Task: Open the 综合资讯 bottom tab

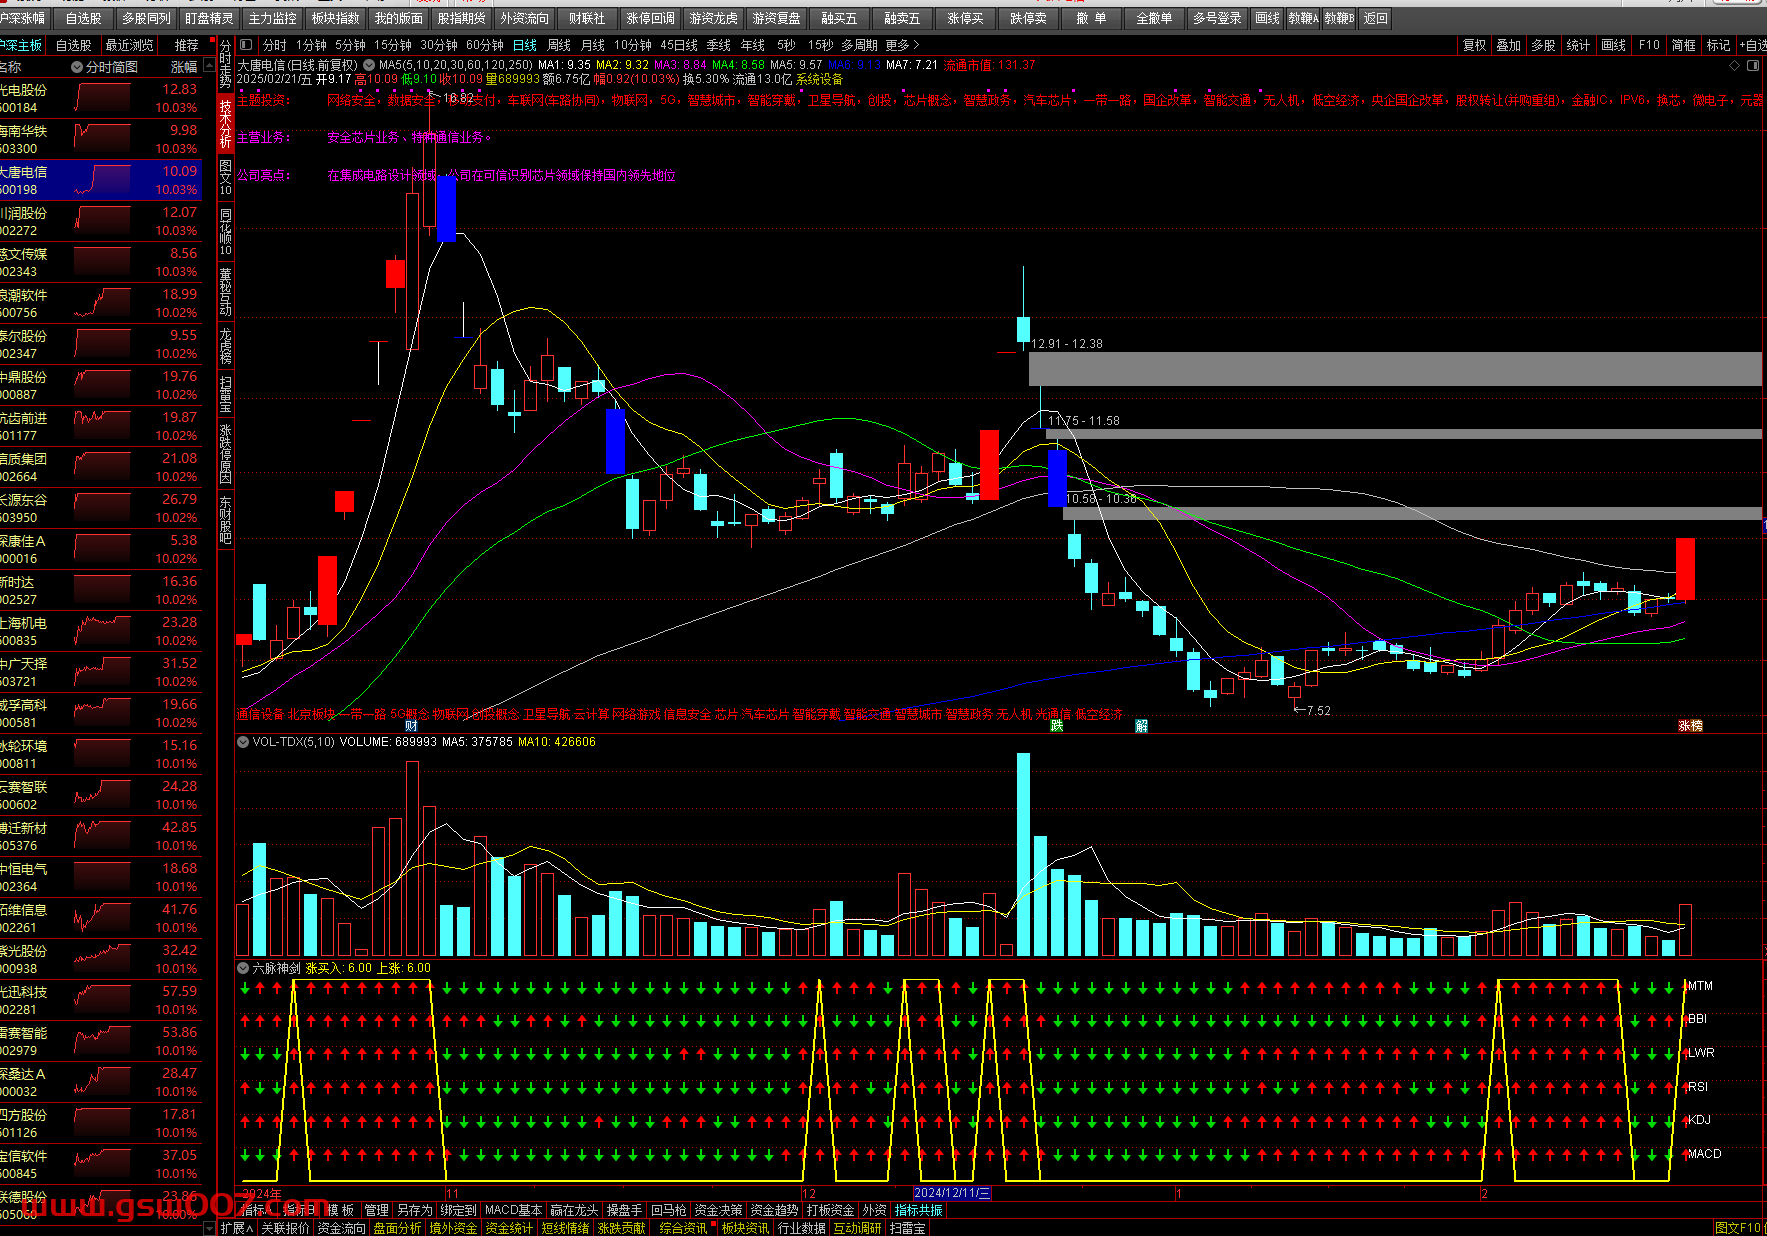Action: 683,1228
